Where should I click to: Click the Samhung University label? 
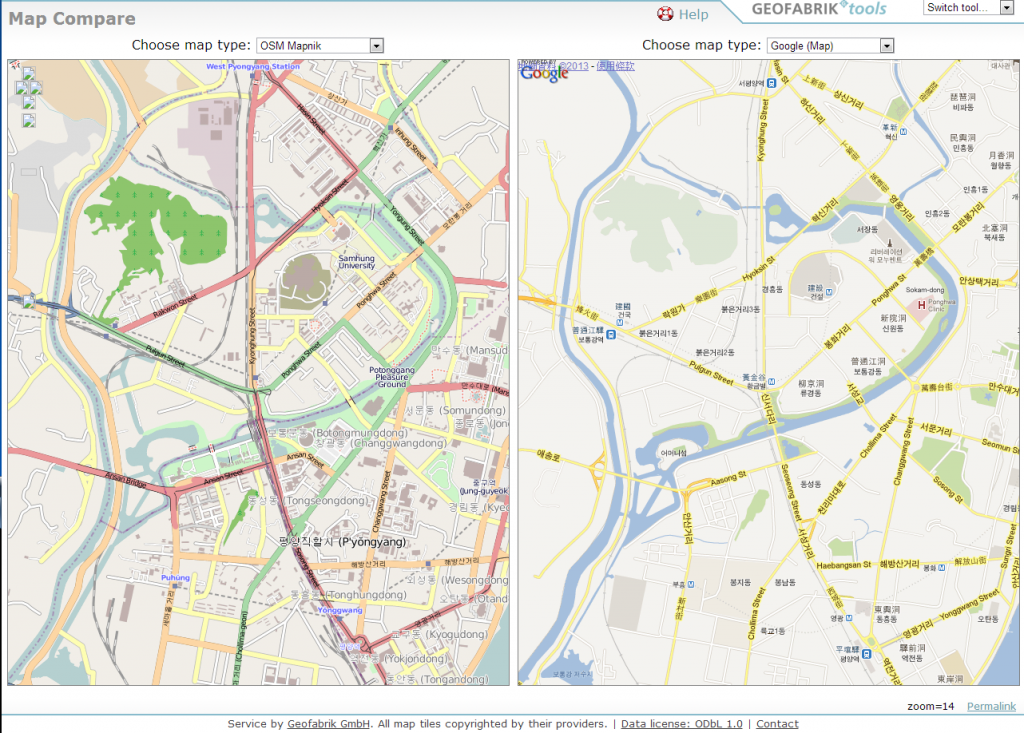tap(357, 262)
